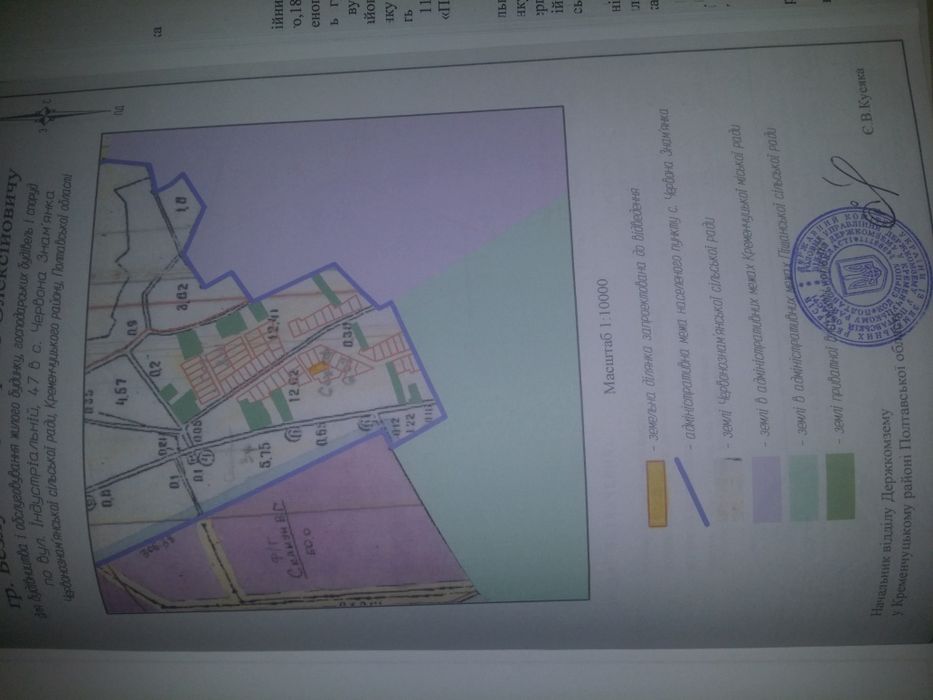Click the small orange plot on the map
This screenshot has height=700, width=933.
[318, 368]
